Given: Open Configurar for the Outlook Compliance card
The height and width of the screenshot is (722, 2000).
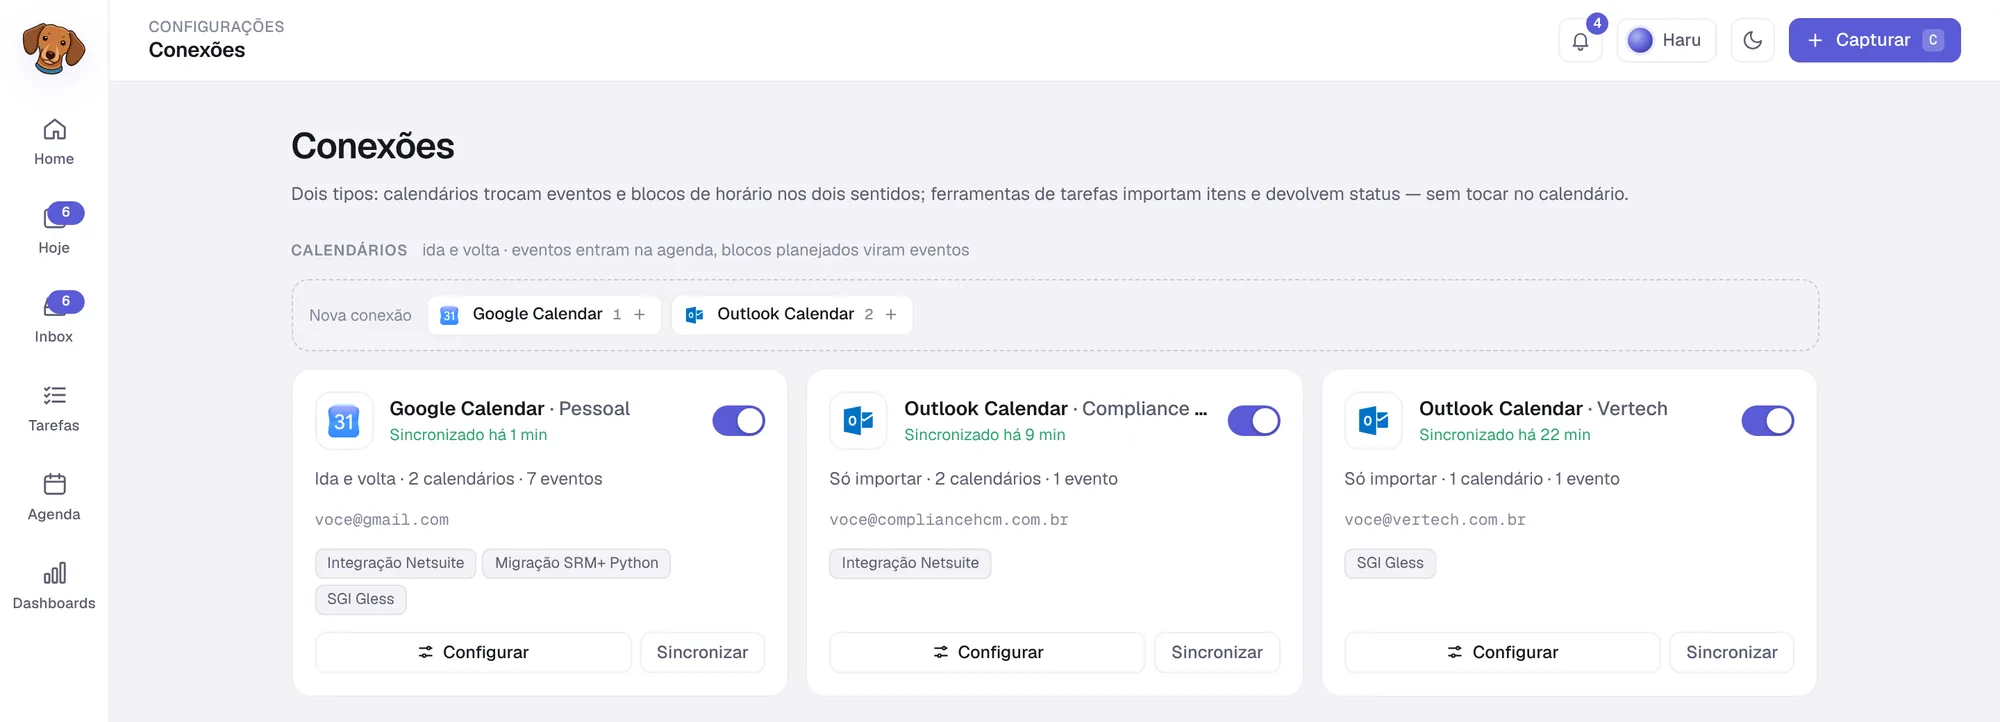Looking at the screenshot, I should (x=988, y=653).
